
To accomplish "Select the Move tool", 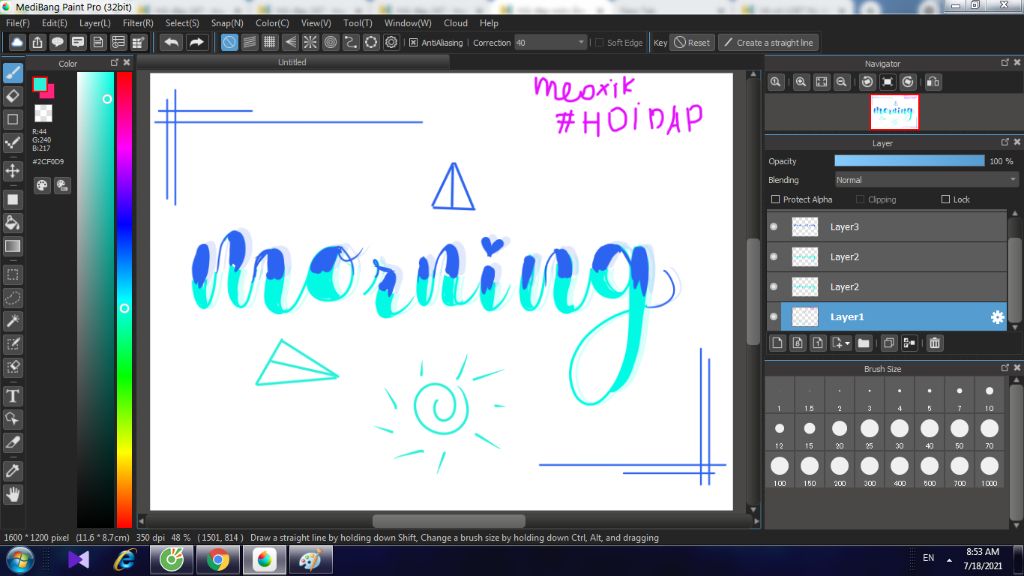I will pyautogui.click(x=12, y=171).
